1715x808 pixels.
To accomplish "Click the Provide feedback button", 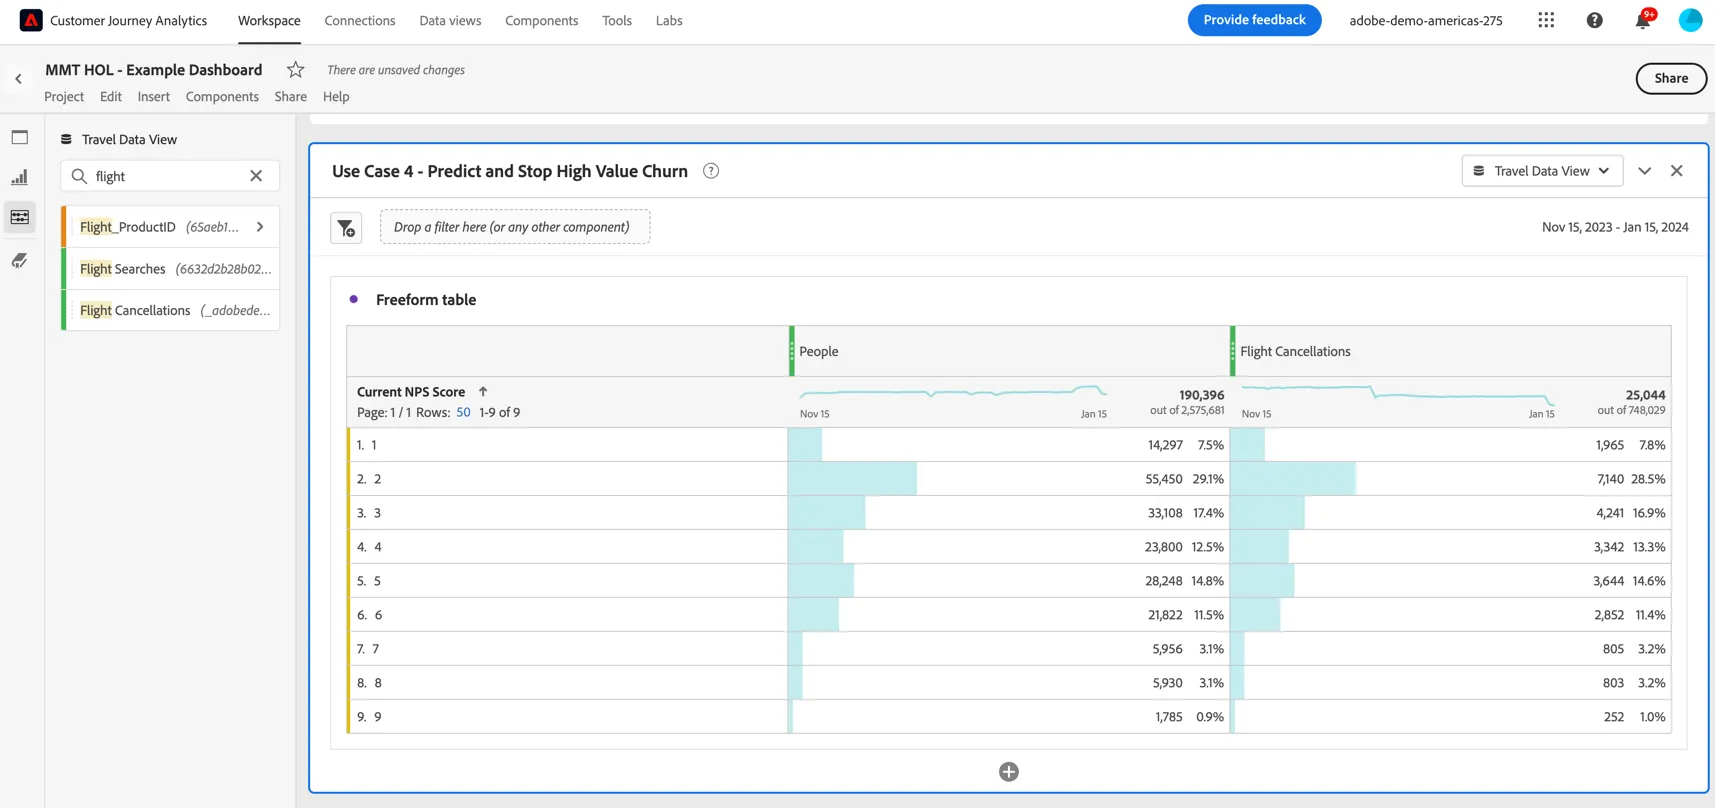I will tap(1254, 20).
